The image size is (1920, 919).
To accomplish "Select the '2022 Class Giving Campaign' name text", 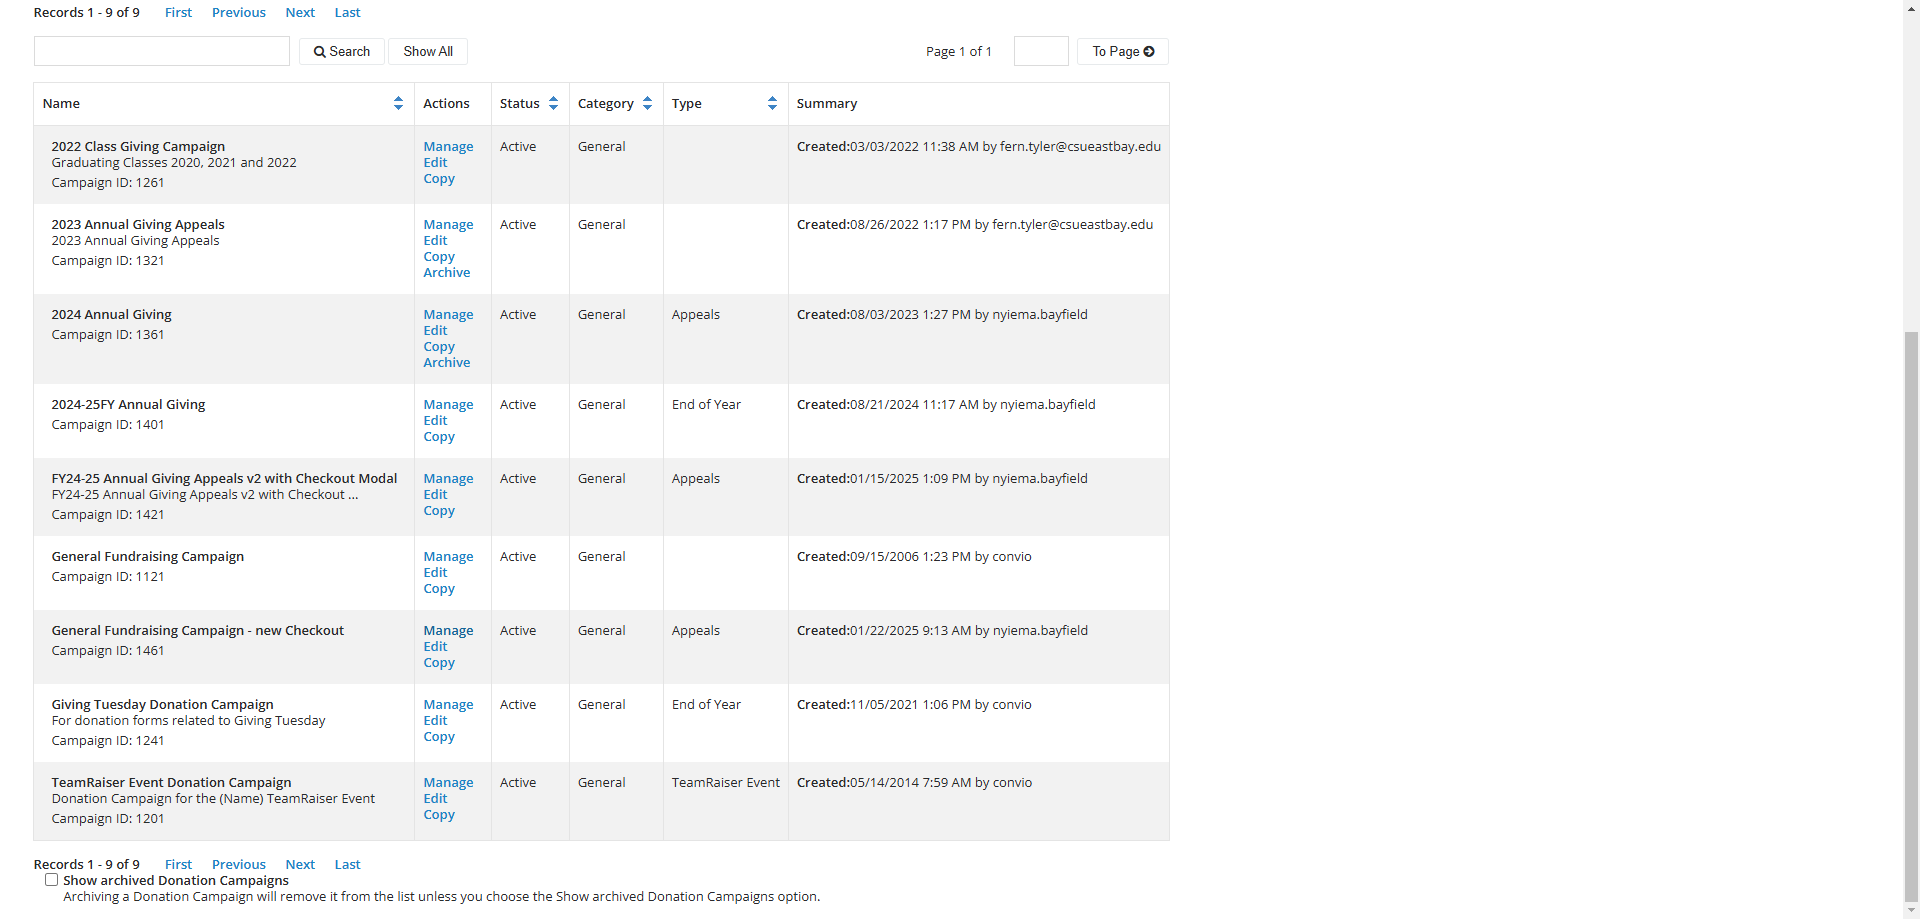I will 138,146.
